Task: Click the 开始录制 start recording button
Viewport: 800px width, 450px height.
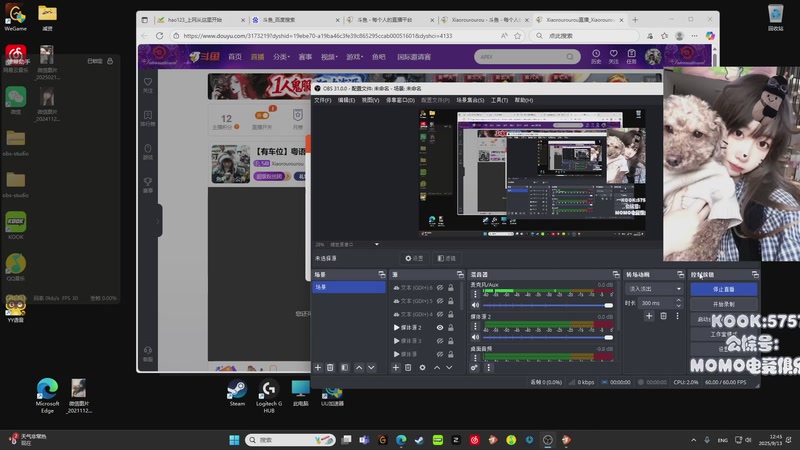Action: click(723, 304)
